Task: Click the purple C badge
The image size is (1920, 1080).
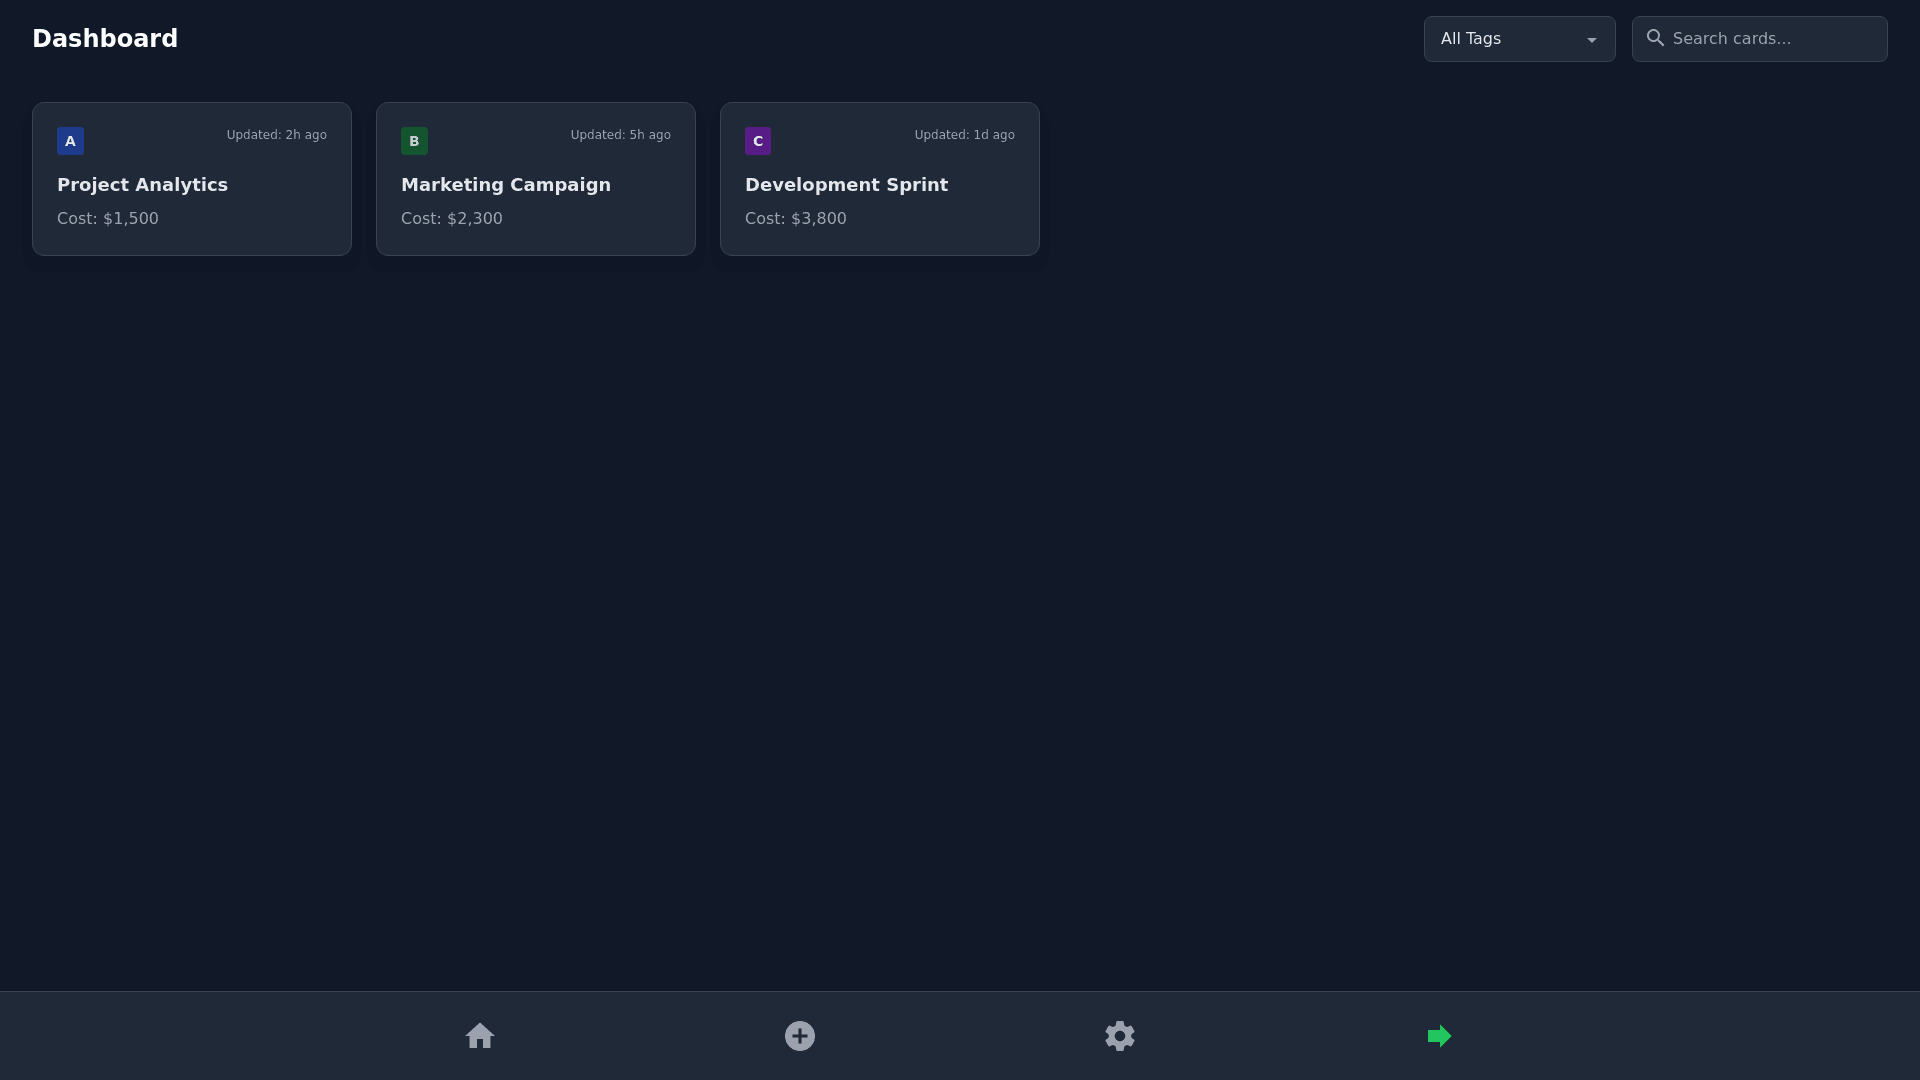Action: pos(758,141)
